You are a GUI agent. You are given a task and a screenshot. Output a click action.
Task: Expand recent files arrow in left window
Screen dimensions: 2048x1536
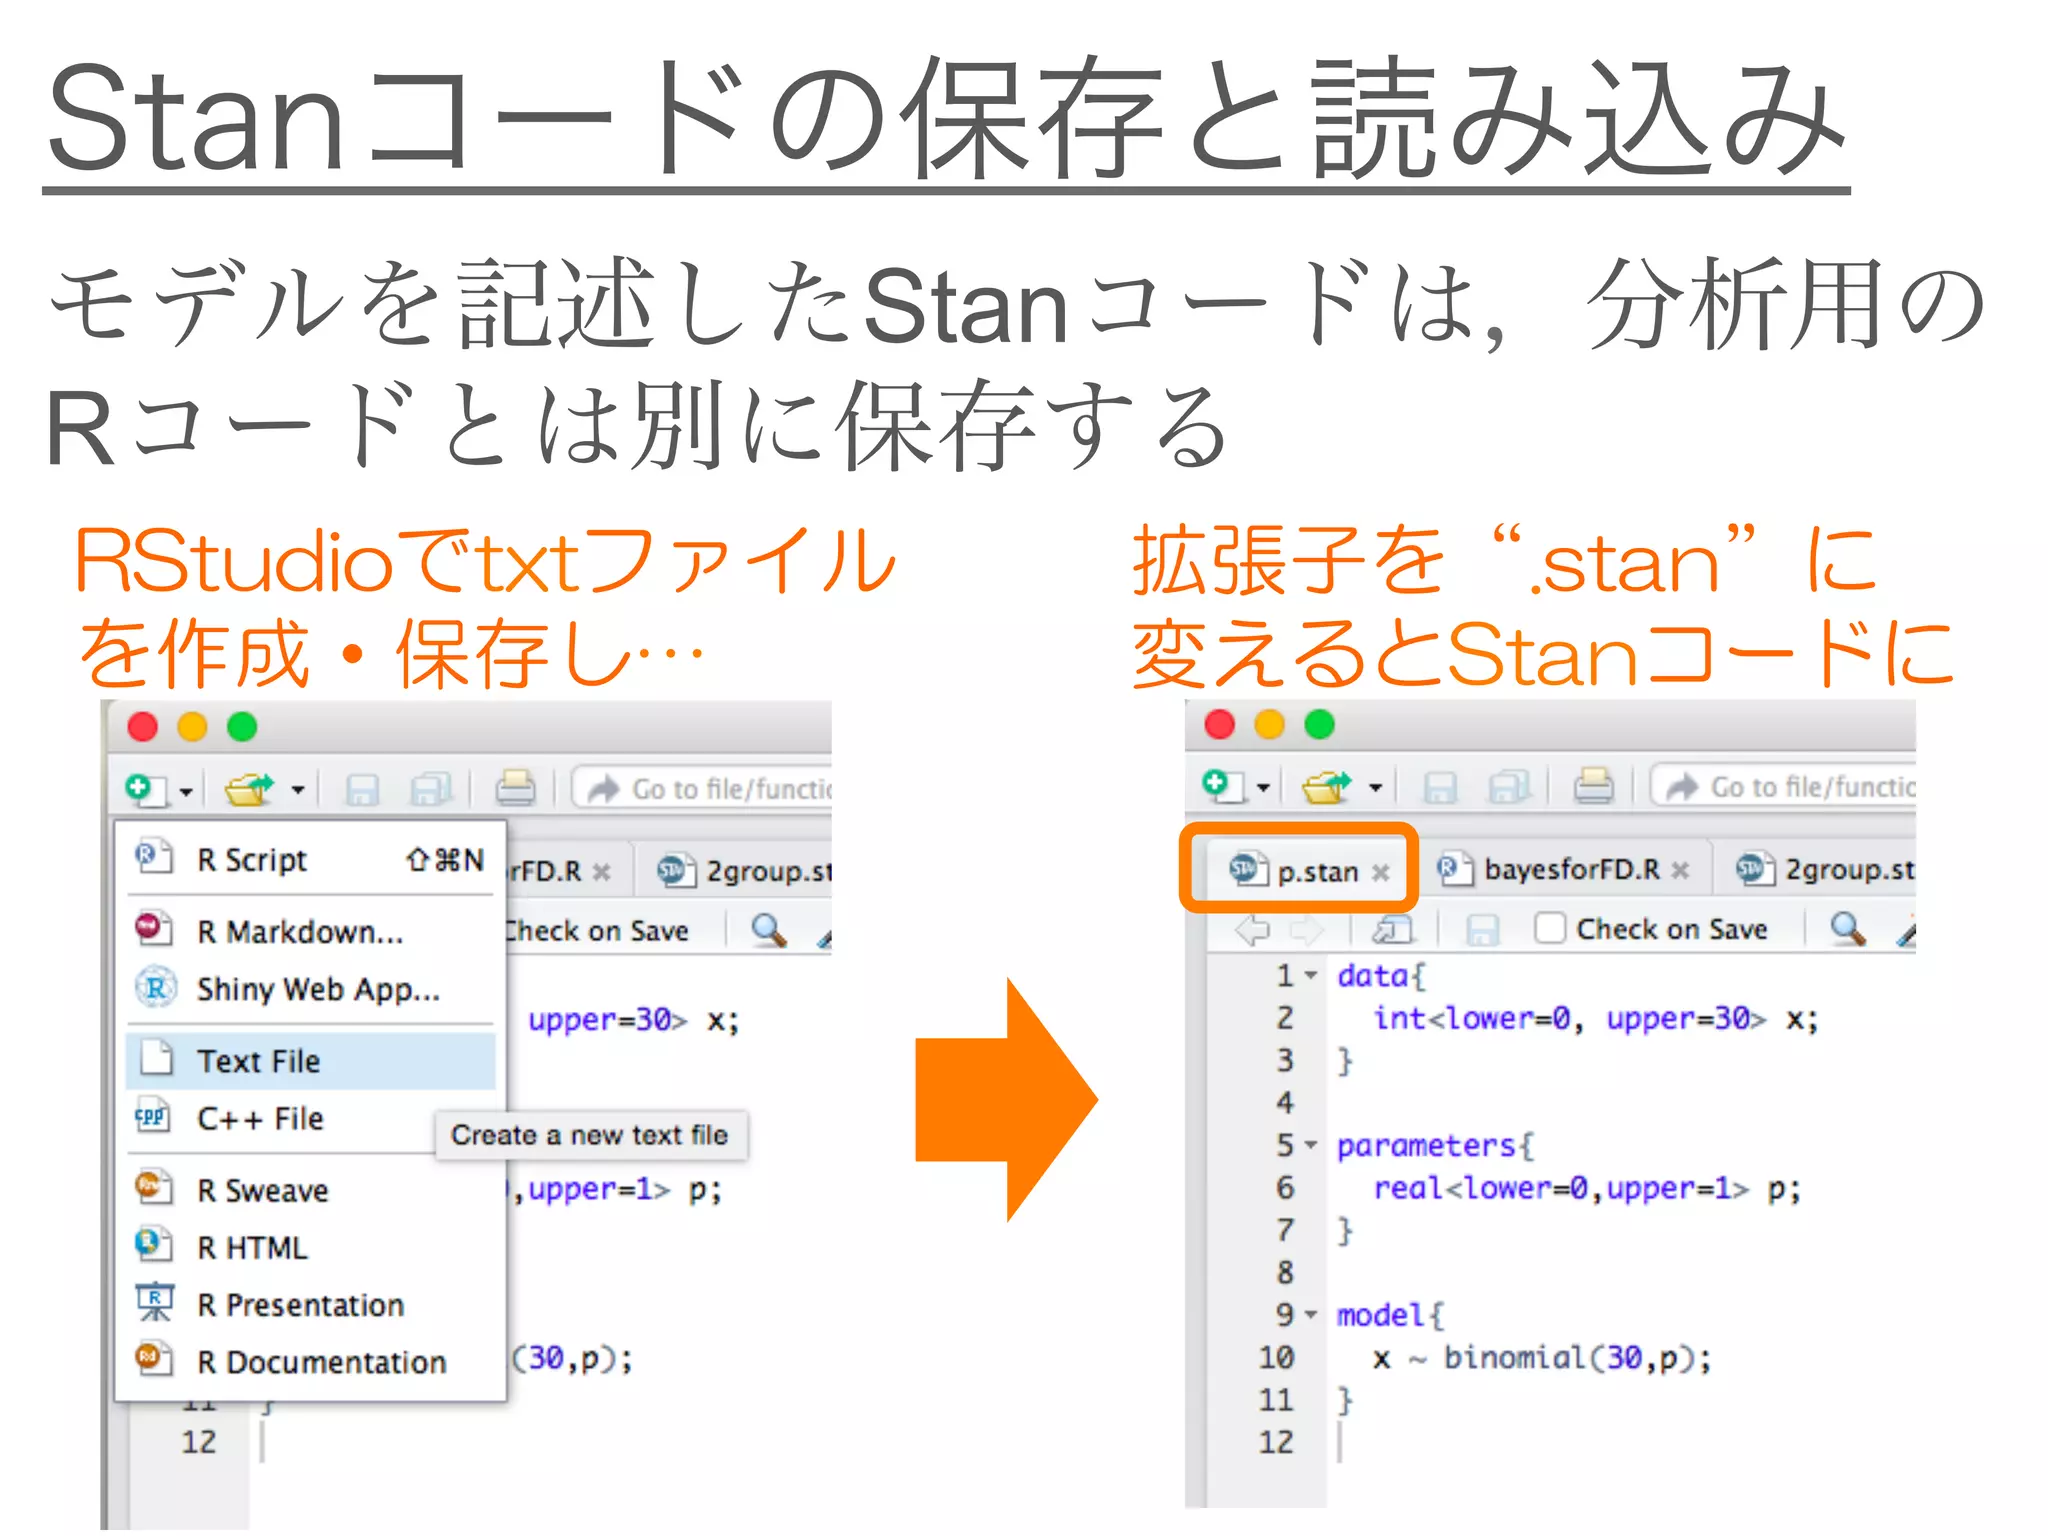[298, 790]
